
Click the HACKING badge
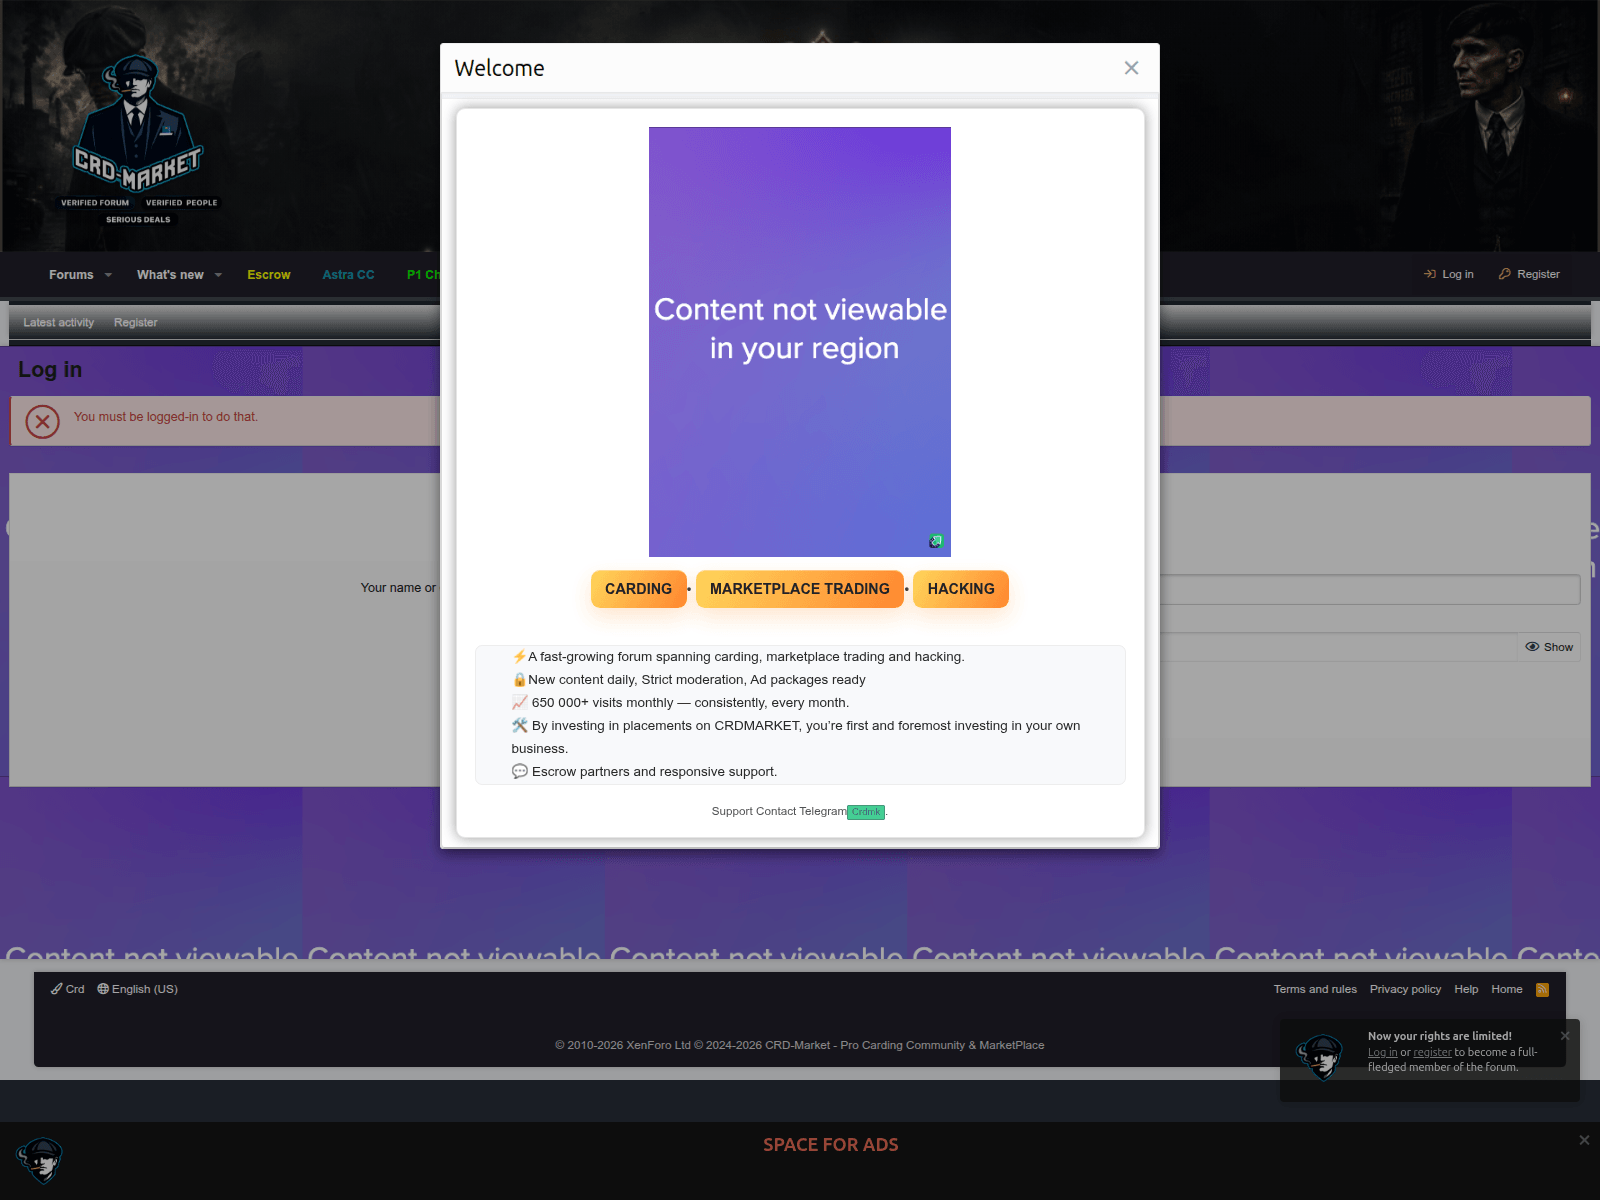pyautogui.click(x=961, y=589)
